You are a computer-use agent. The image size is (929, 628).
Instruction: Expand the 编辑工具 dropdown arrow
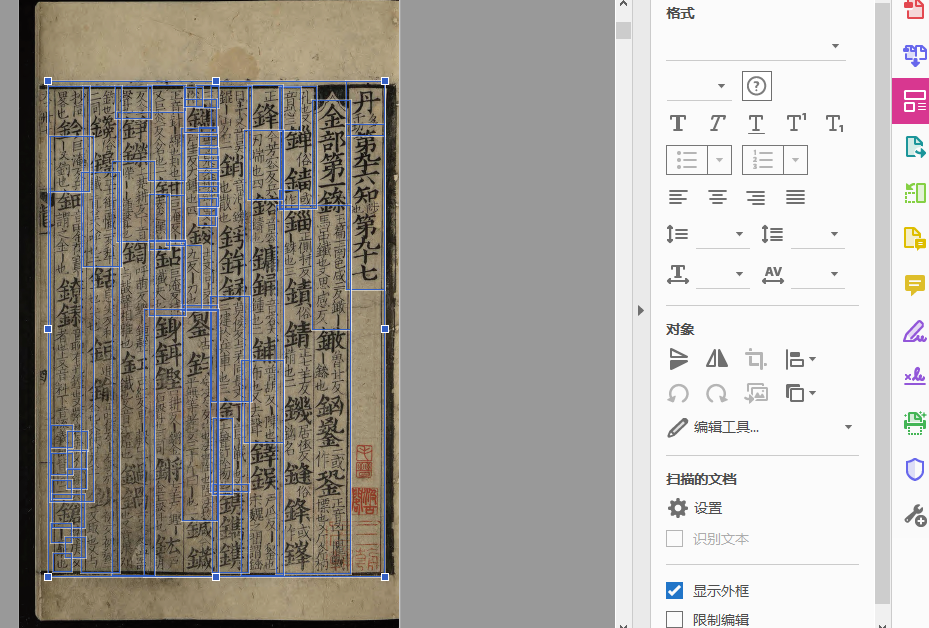[x=848, y=427]
